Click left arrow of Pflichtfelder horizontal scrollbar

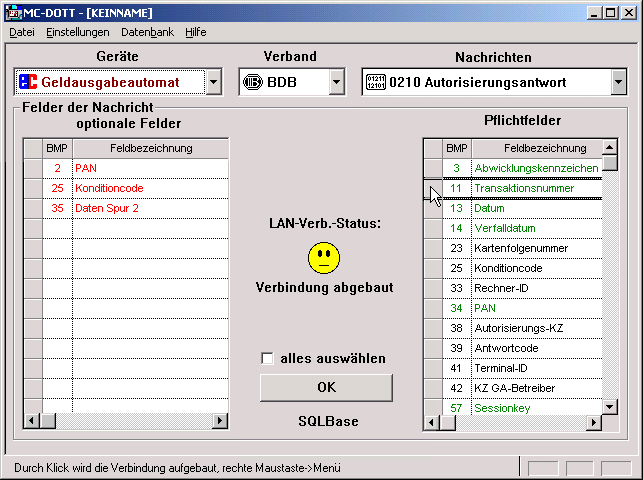point(431,423)
